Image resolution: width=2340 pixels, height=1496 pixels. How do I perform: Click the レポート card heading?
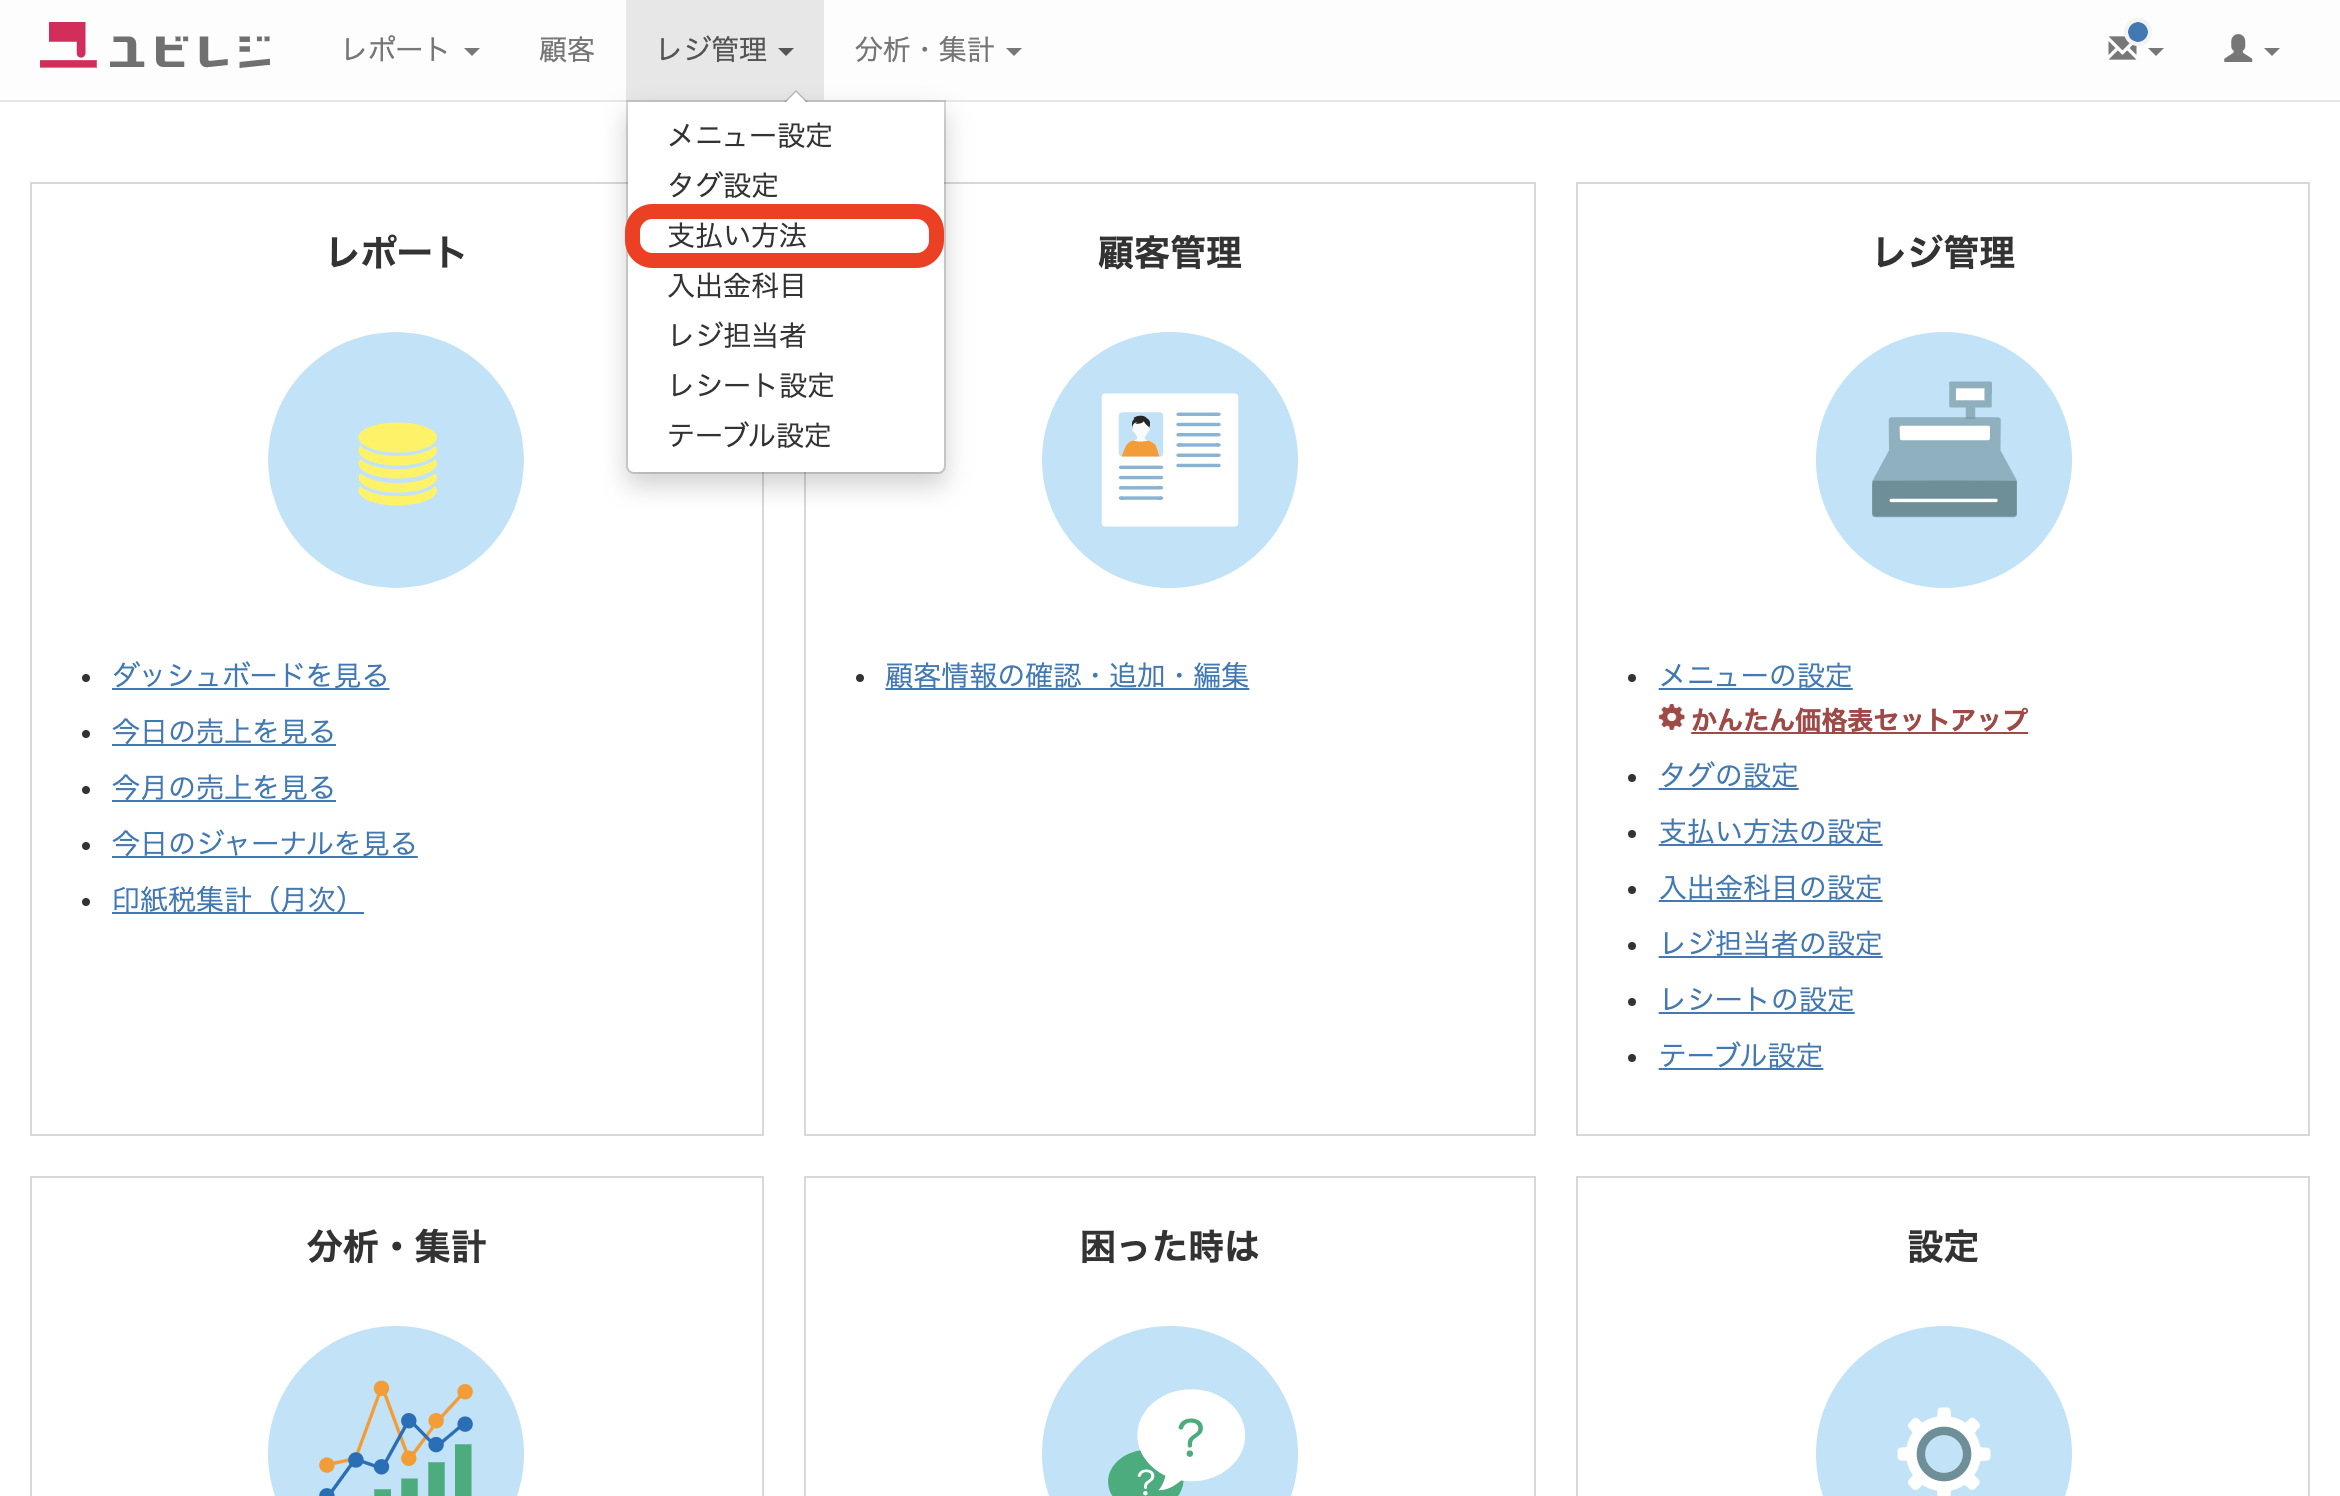(397, 252)
